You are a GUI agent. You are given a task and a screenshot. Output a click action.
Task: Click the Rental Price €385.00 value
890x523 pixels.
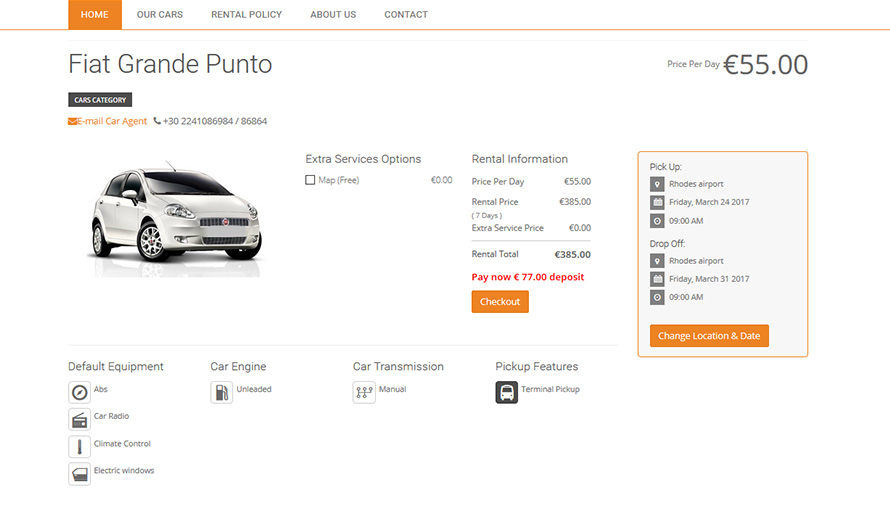(575, 202)
